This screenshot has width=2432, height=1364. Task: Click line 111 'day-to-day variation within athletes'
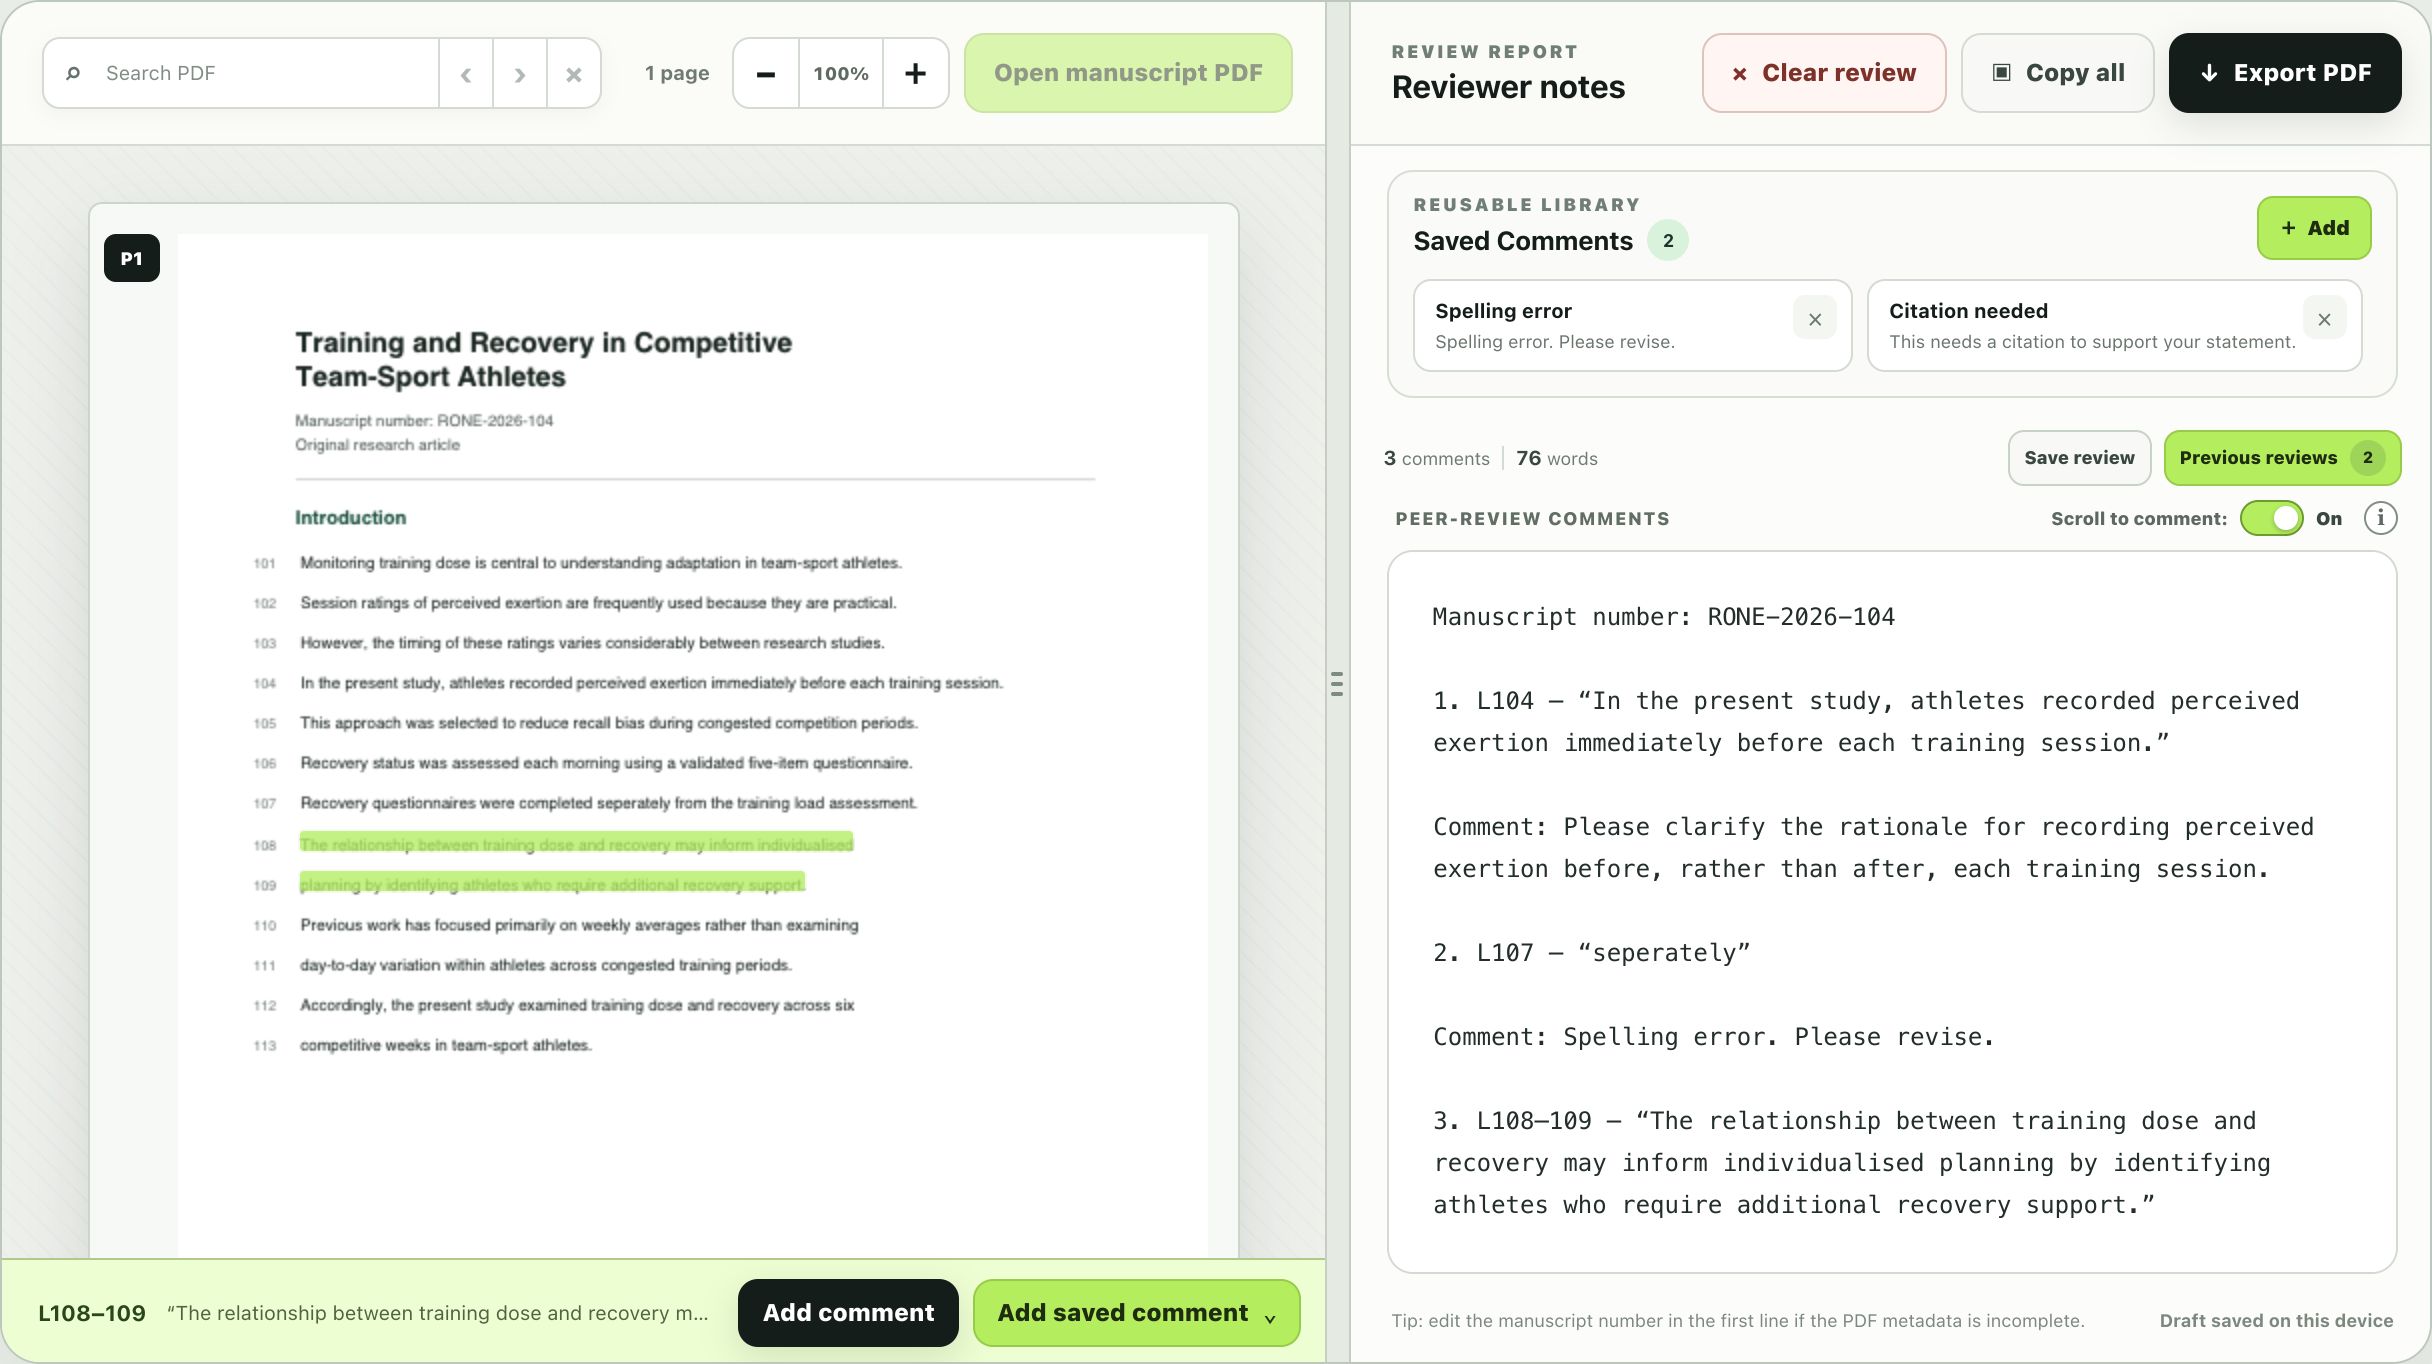coord(546,965)
